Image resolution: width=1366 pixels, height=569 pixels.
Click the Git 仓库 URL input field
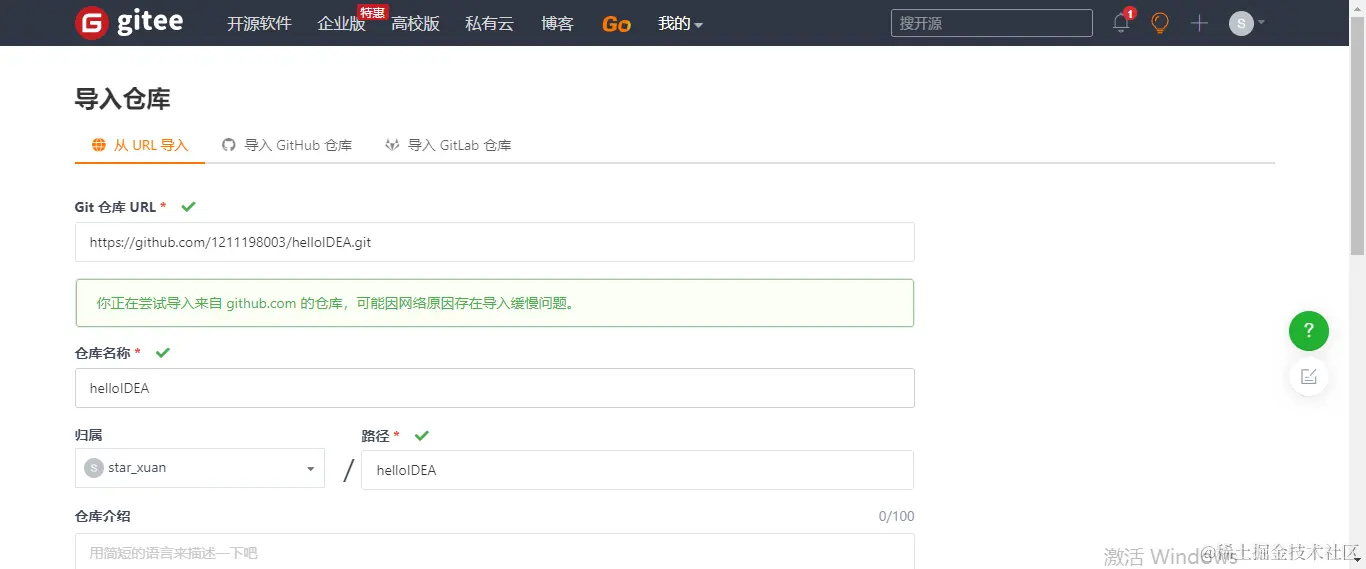click(x=495, y=242)
